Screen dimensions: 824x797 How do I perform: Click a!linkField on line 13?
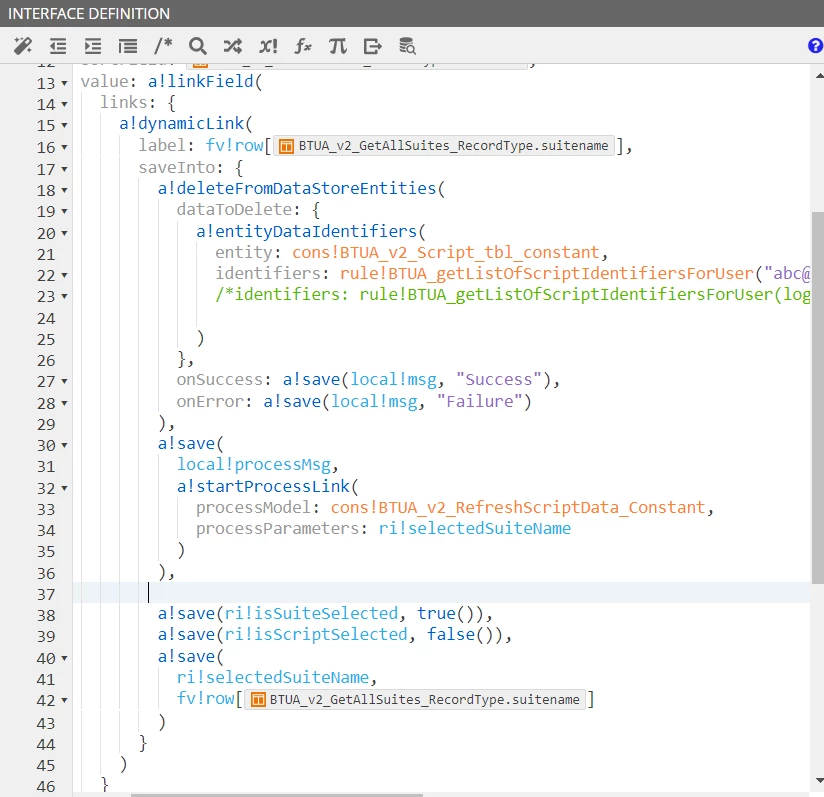(x=201, y=81)
